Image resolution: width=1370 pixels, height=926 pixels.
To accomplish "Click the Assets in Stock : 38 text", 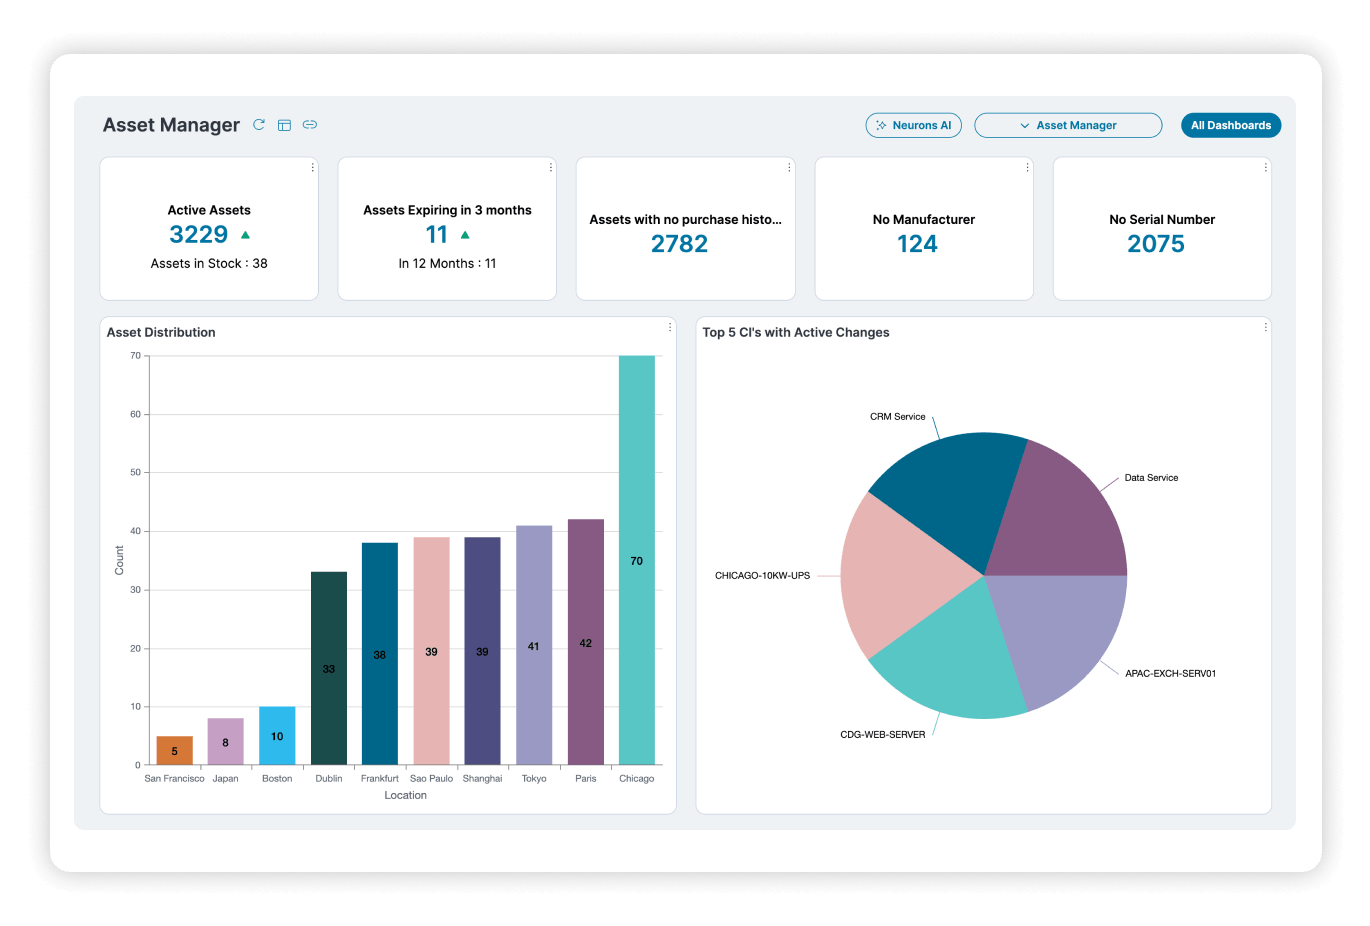I will point(209,264).
